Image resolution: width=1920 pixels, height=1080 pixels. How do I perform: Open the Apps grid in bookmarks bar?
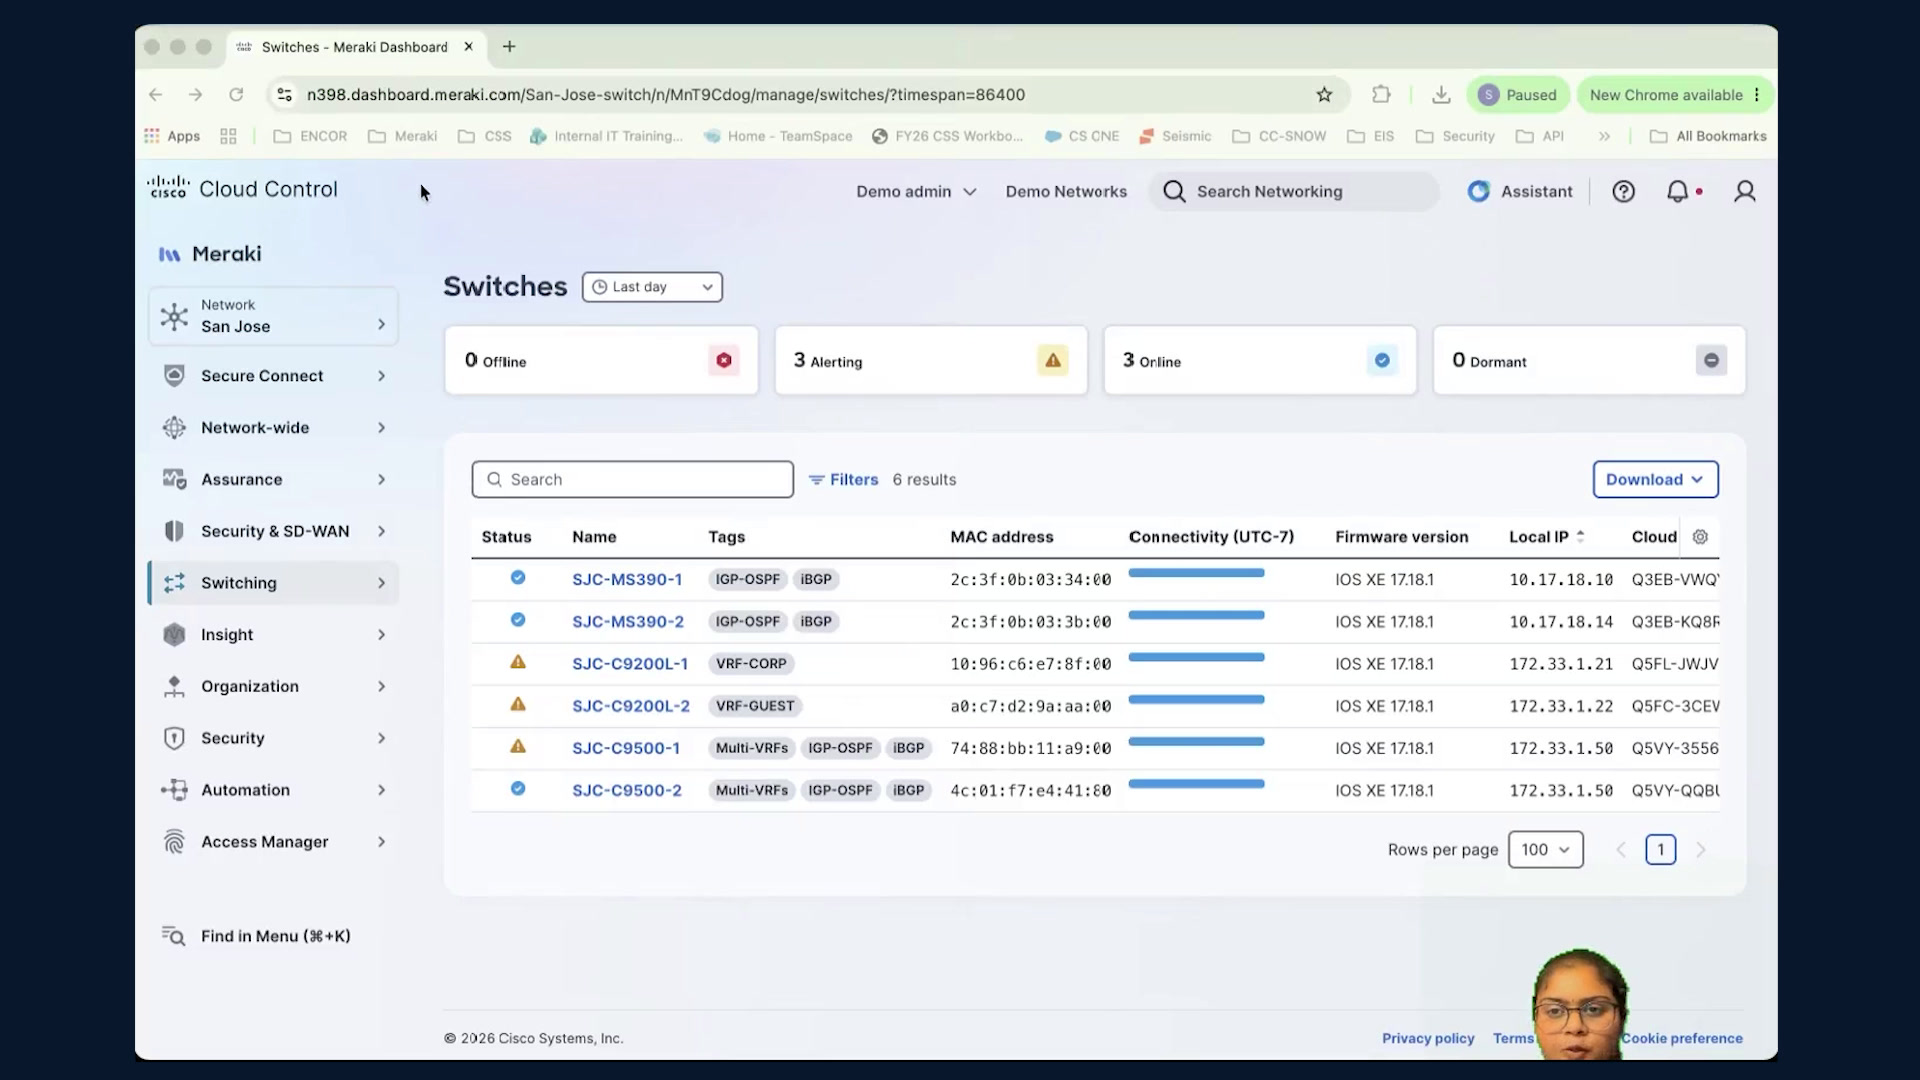pos(172,136)
